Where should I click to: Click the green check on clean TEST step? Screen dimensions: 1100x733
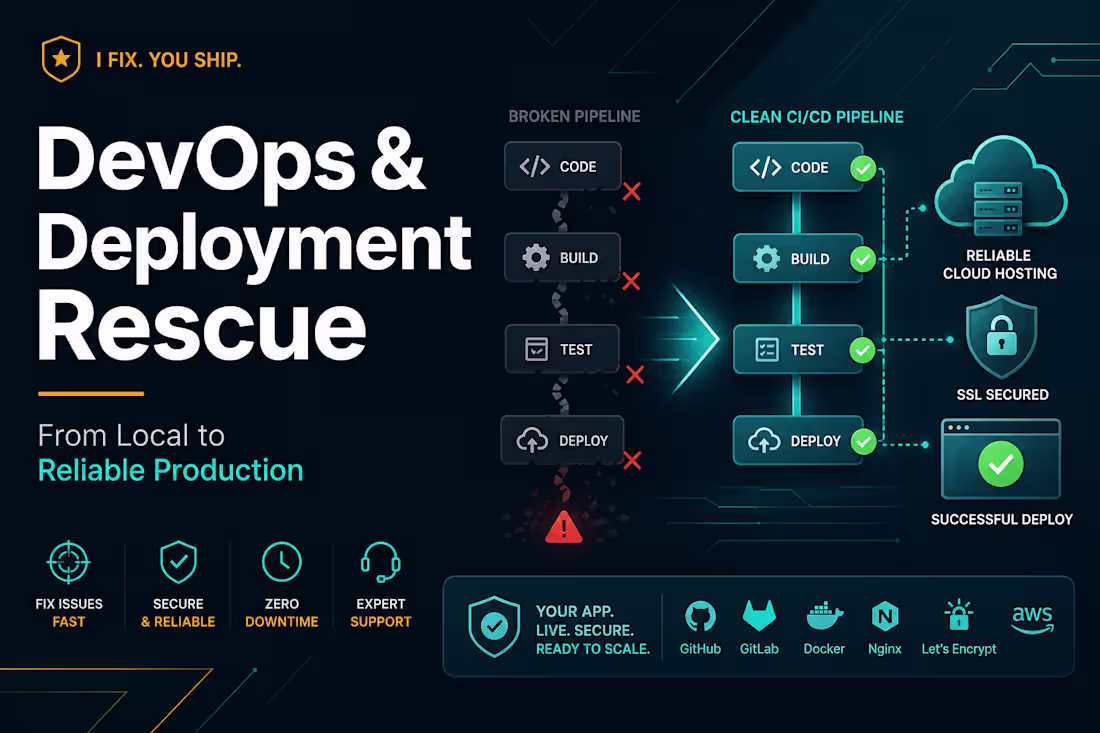coord(863,351)
